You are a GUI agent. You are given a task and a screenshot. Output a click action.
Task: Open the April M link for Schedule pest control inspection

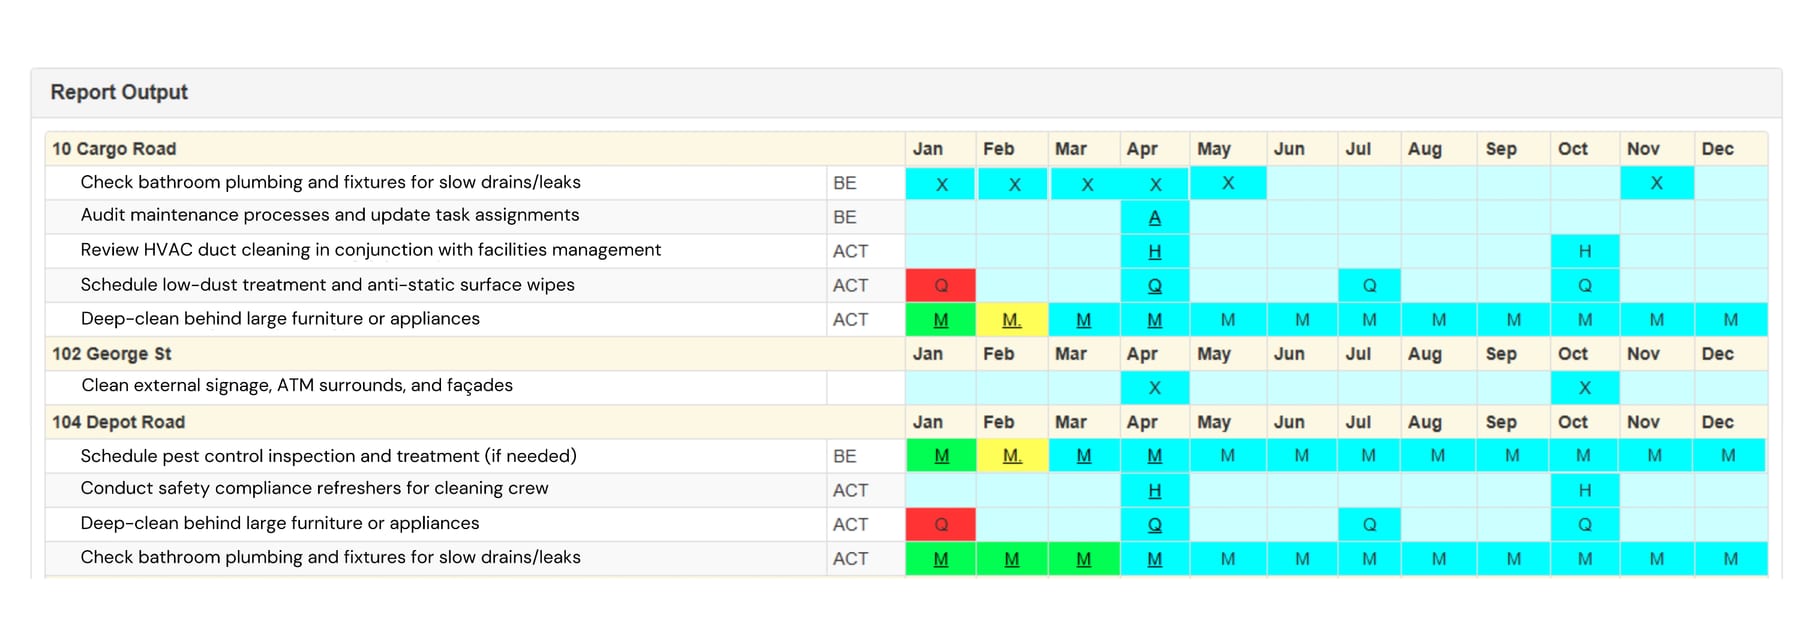(1154, 456)
